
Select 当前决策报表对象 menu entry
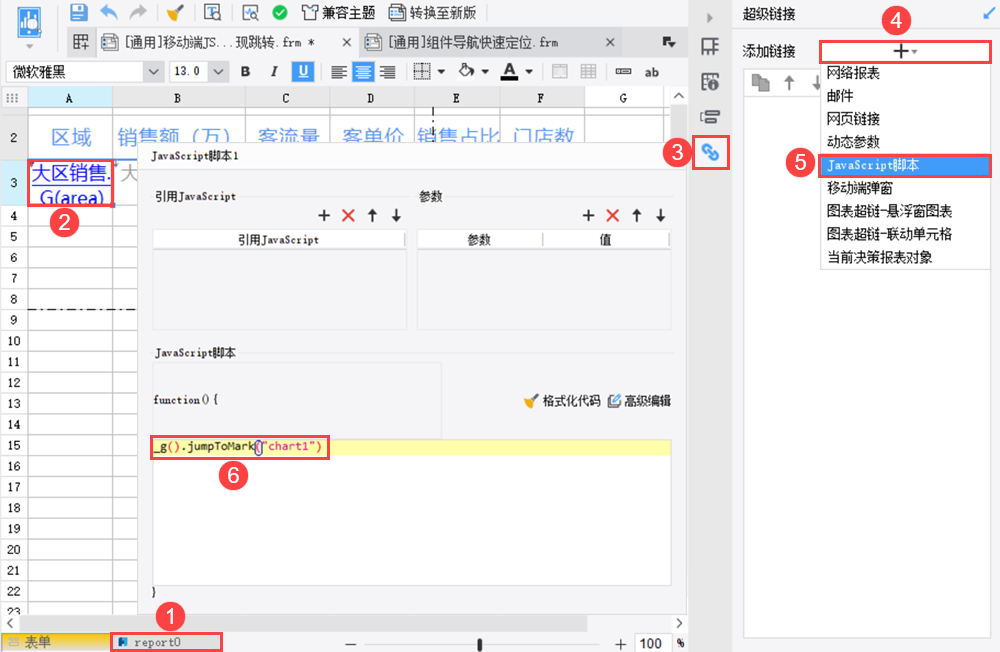[879, 257]
